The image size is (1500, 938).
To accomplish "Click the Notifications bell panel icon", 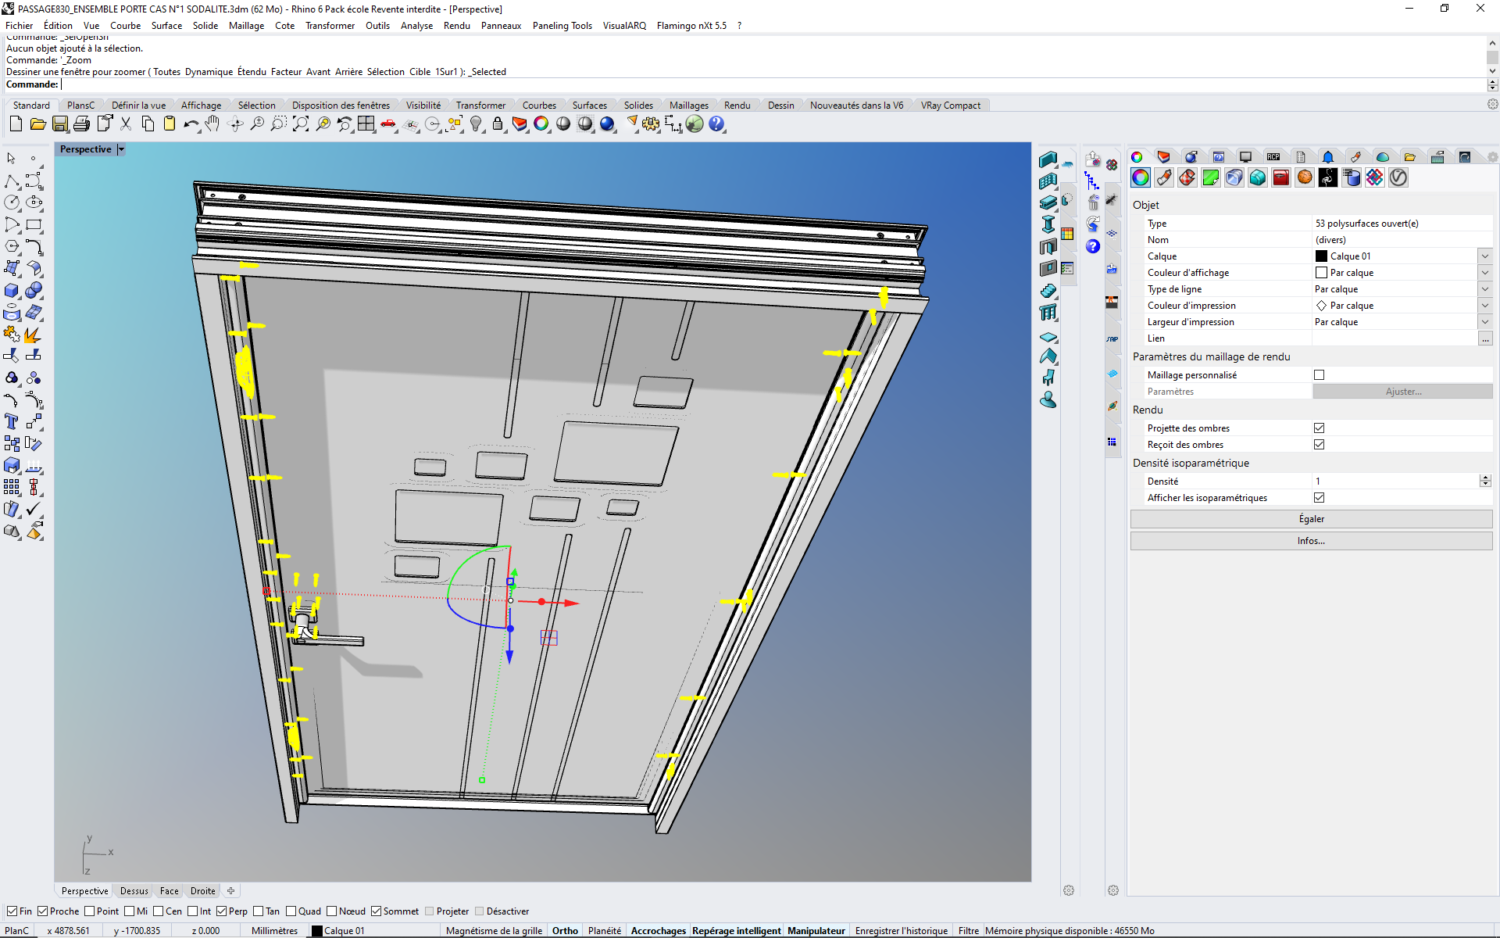I will tap(1327, 157).
